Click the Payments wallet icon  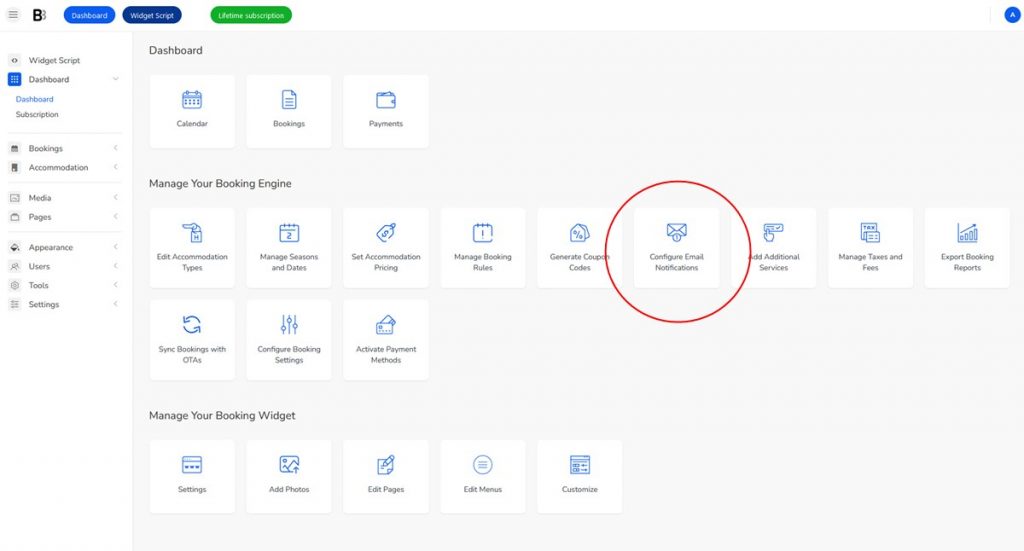click(385, 100)
